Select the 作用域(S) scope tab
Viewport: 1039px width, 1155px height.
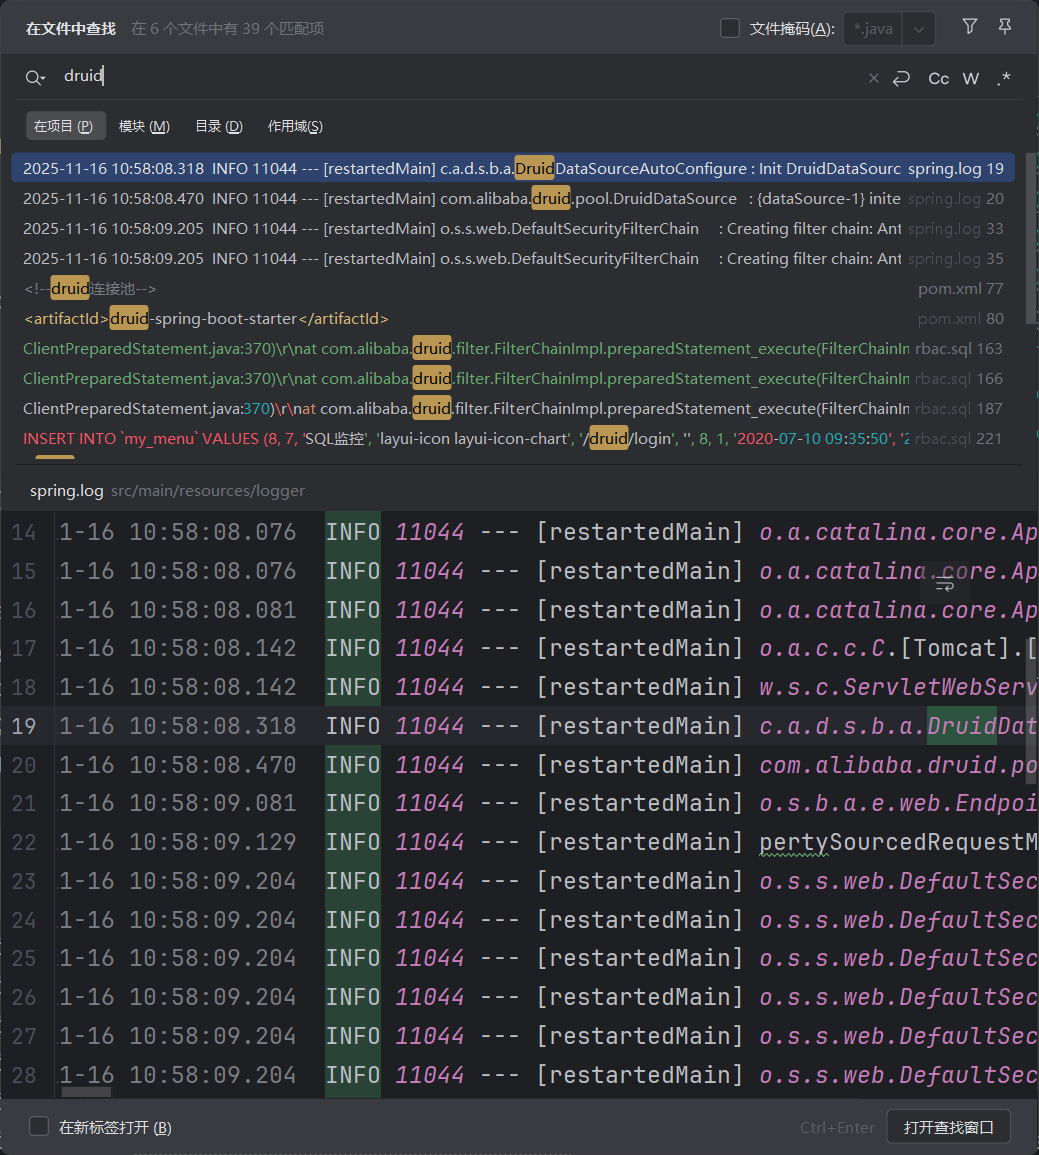tap(295, 126)
